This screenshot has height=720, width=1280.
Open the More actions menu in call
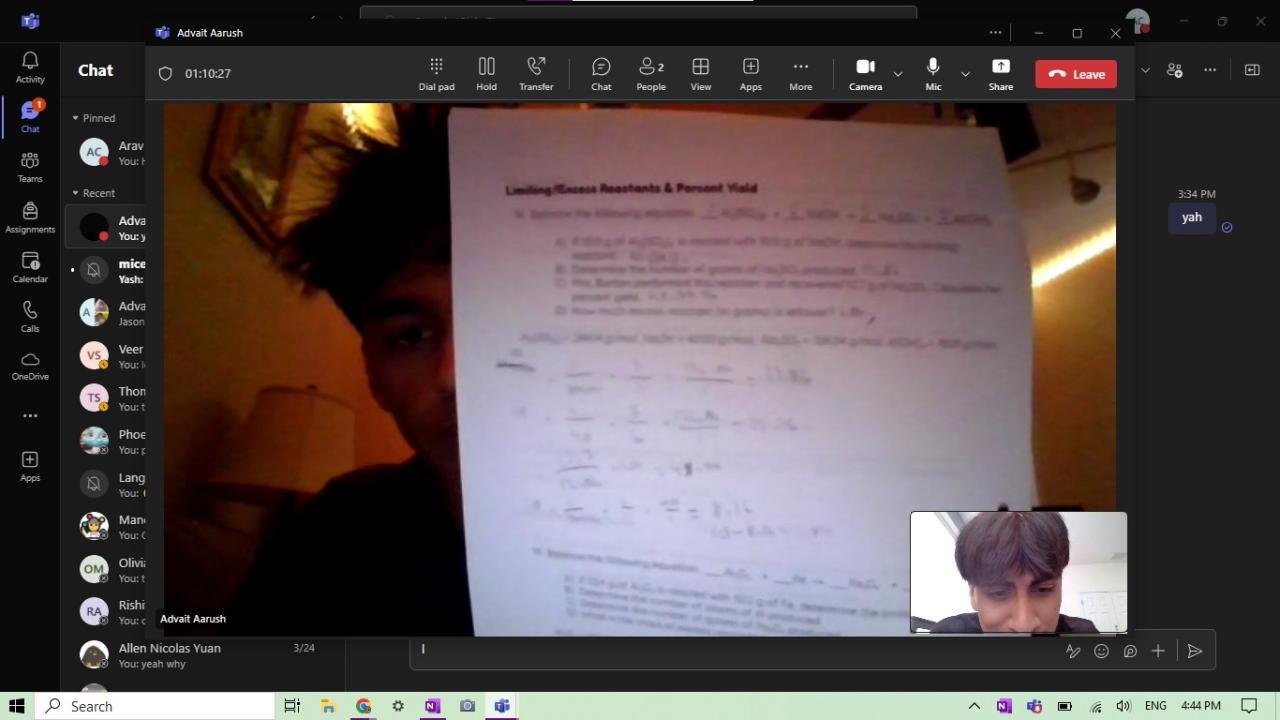(801, 74)
